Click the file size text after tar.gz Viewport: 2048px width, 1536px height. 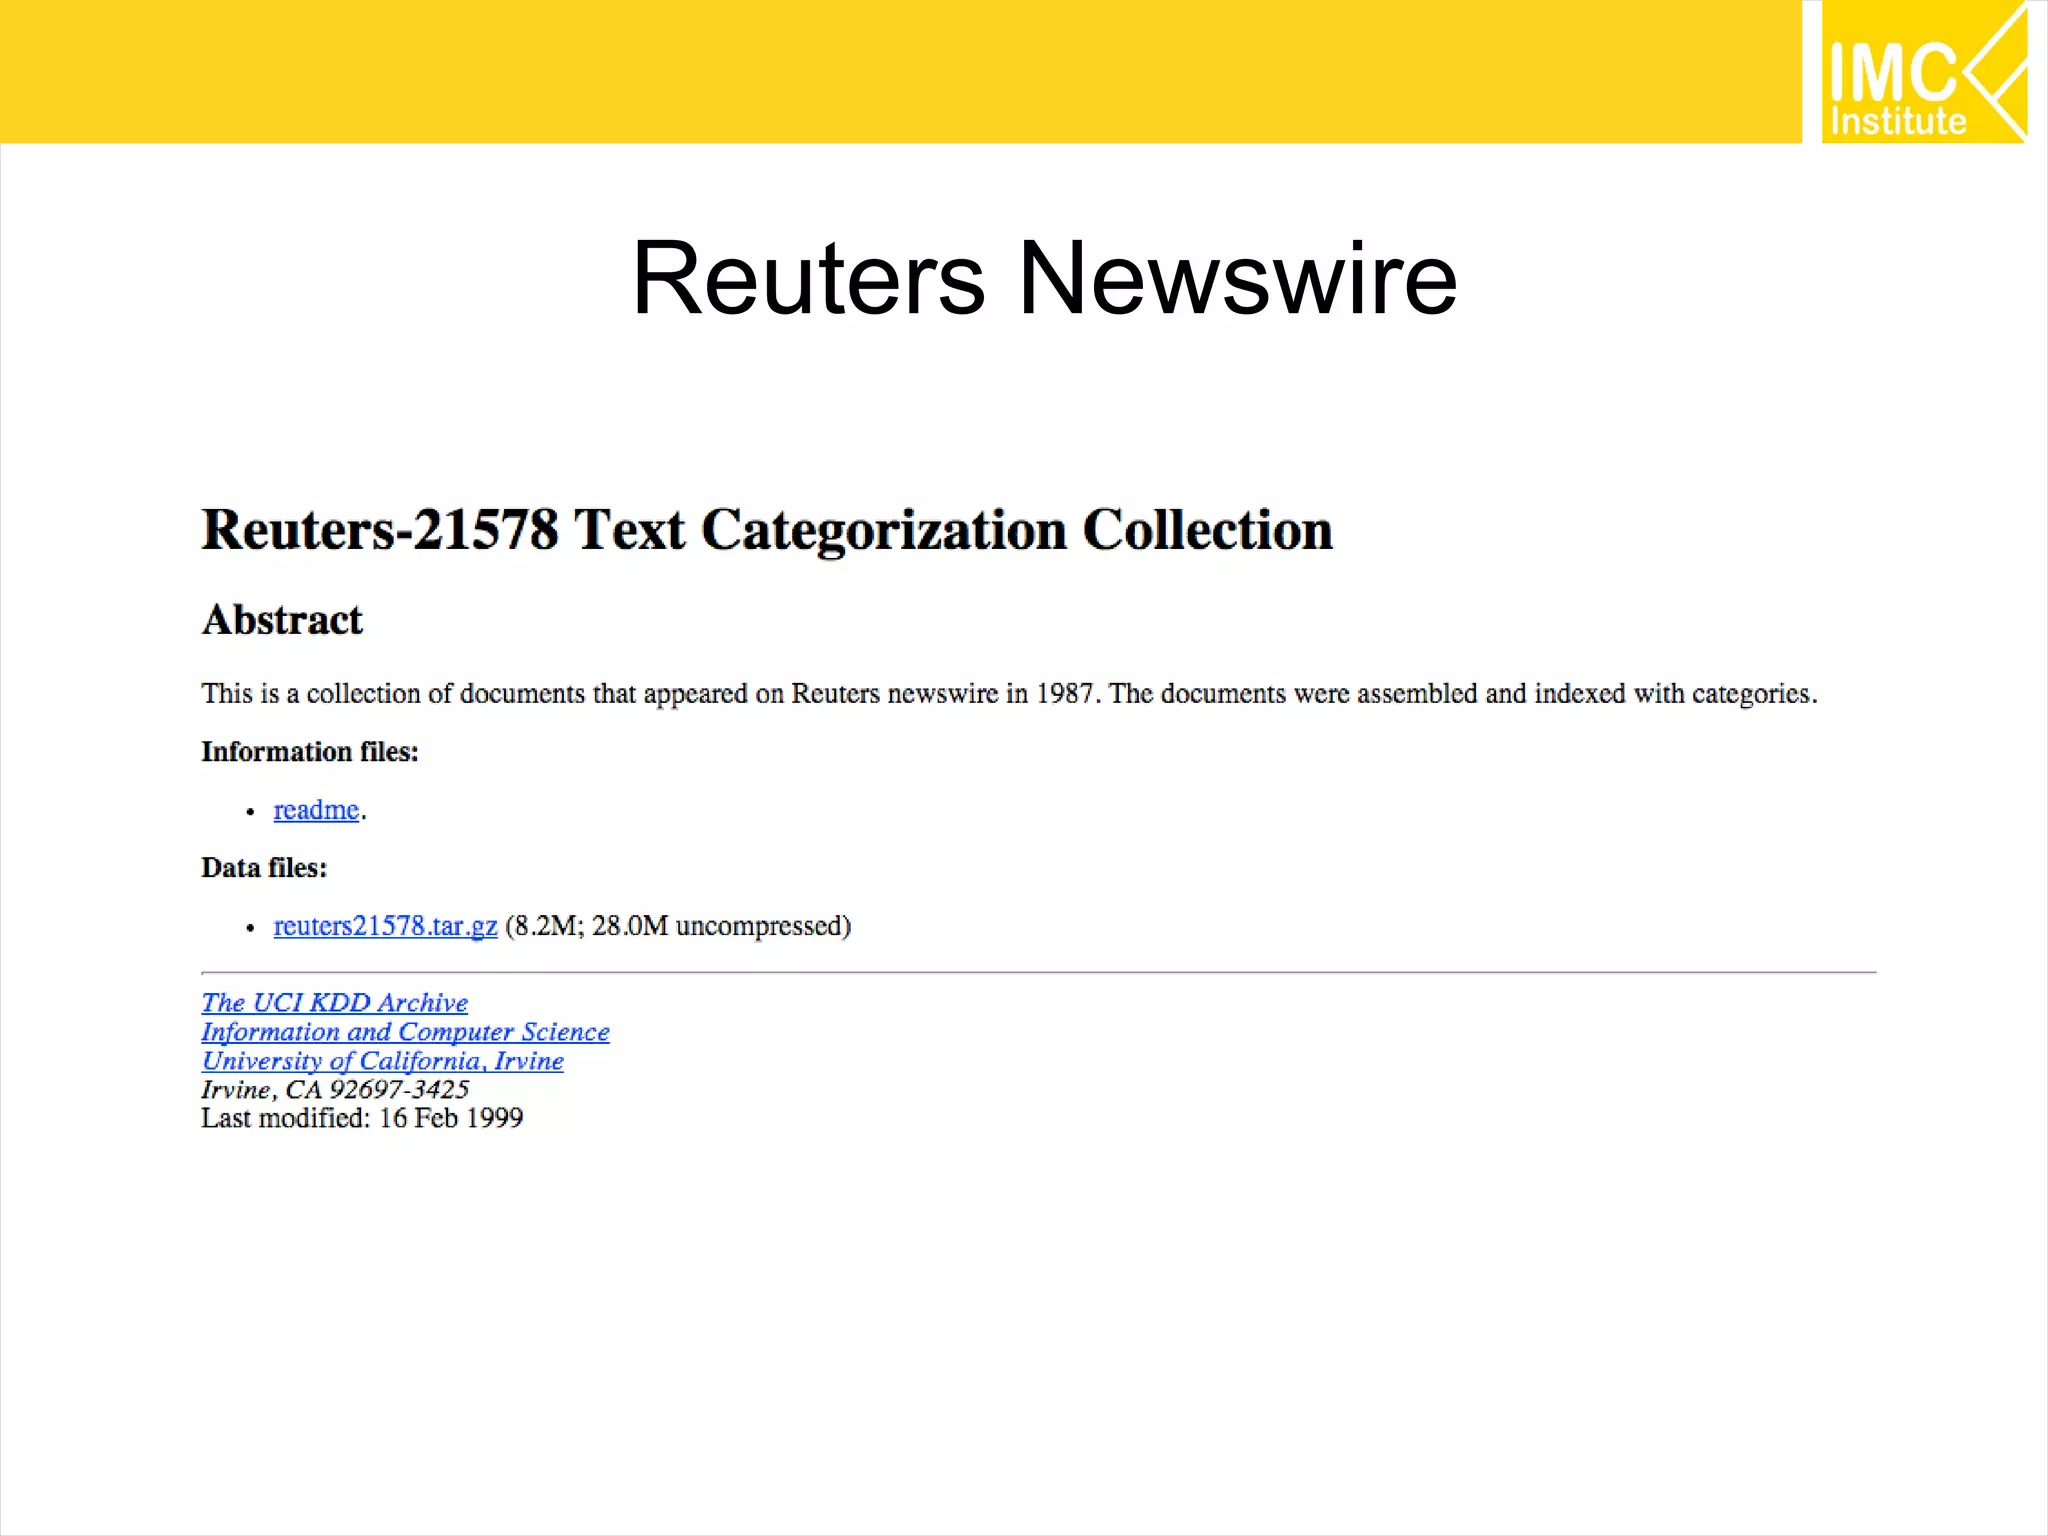click(678, 926)
